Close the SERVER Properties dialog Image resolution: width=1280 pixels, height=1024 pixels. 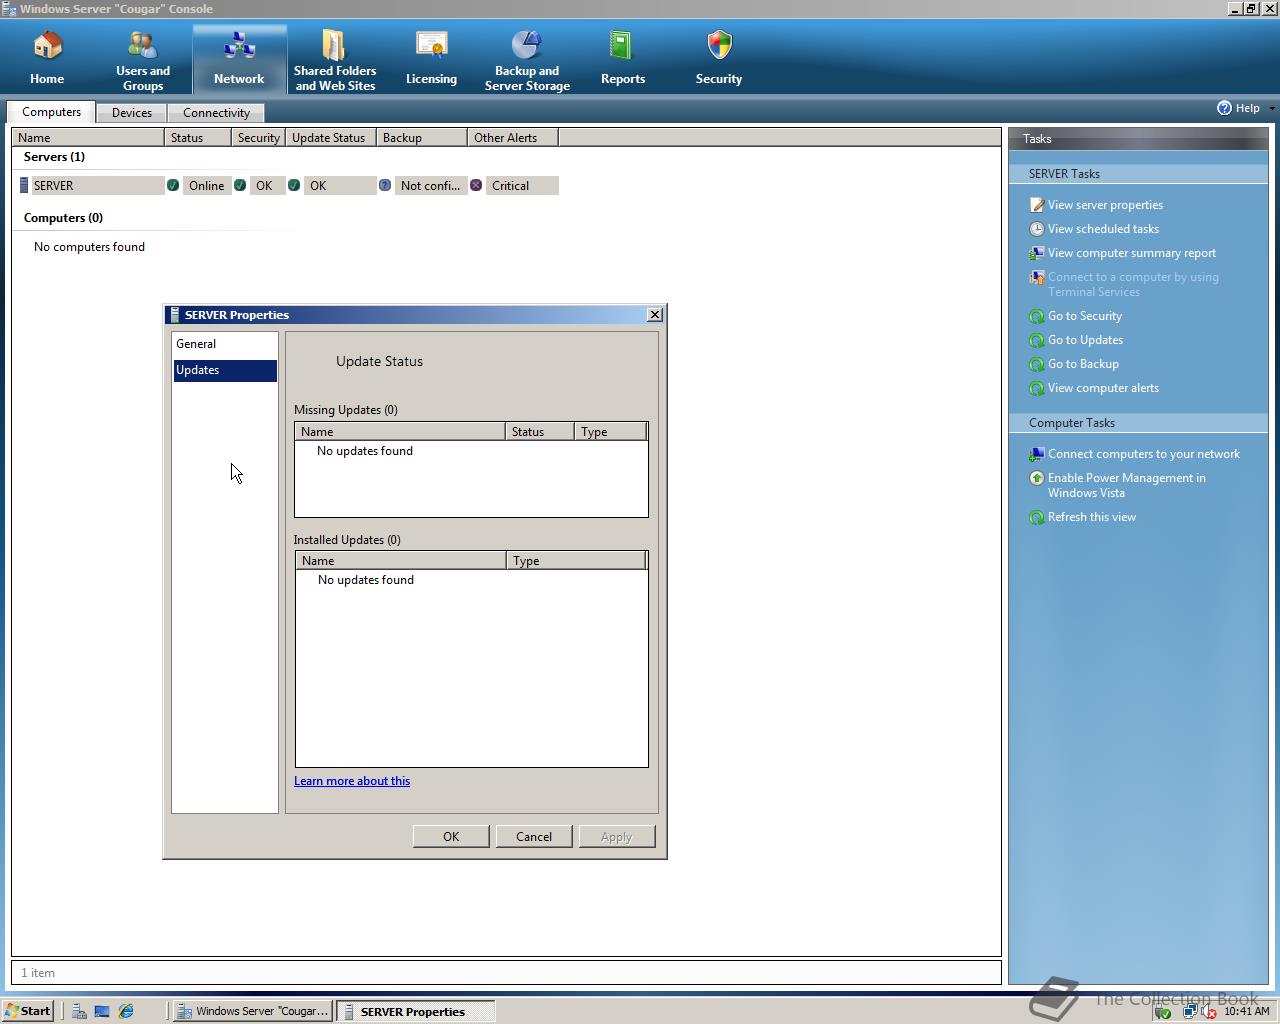tap(655, 315)
